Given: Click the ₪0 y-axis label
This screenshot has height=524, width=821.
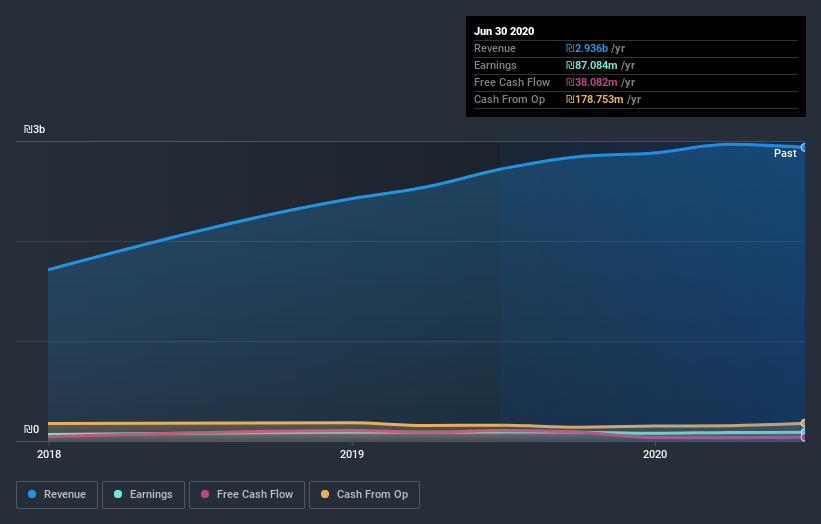Looking at the screenshot, I should (31, 429).
